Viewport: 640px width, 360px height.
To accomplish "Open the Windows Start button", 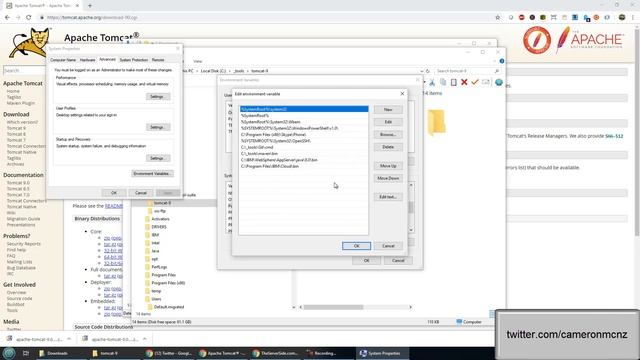I will click(x=9, y=353).
